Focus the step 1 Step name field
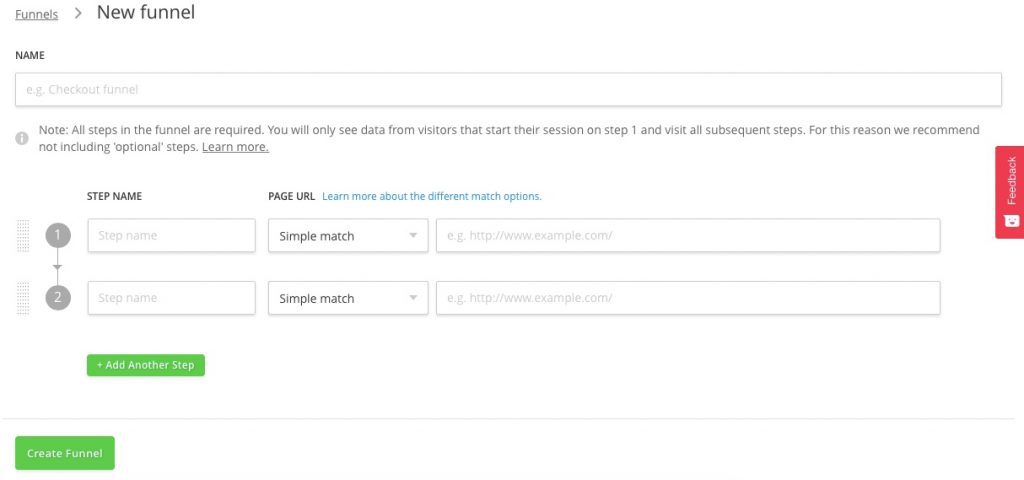 coord(171,236)
